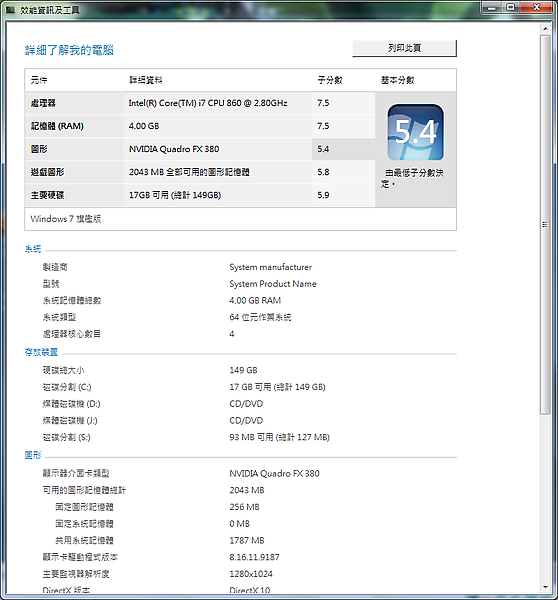Viewport: 558px width, 600px height.
Task: Click the Windows 7 旗艦版 edition text
Action: click(65, 219)
